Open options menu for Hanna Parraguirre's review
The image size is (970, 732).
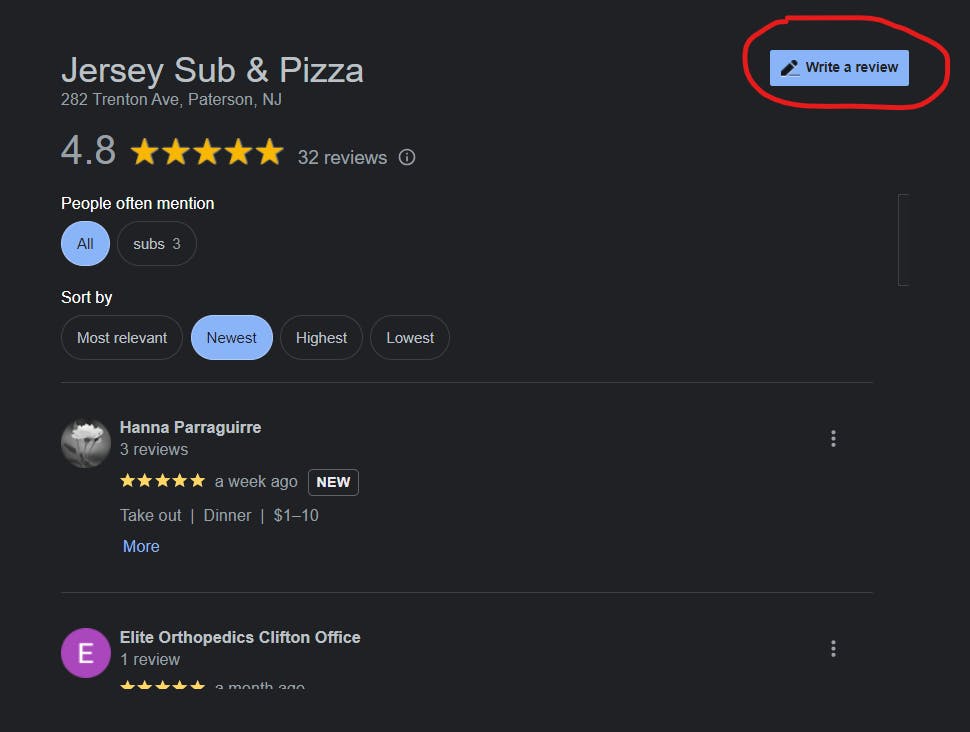833,438
